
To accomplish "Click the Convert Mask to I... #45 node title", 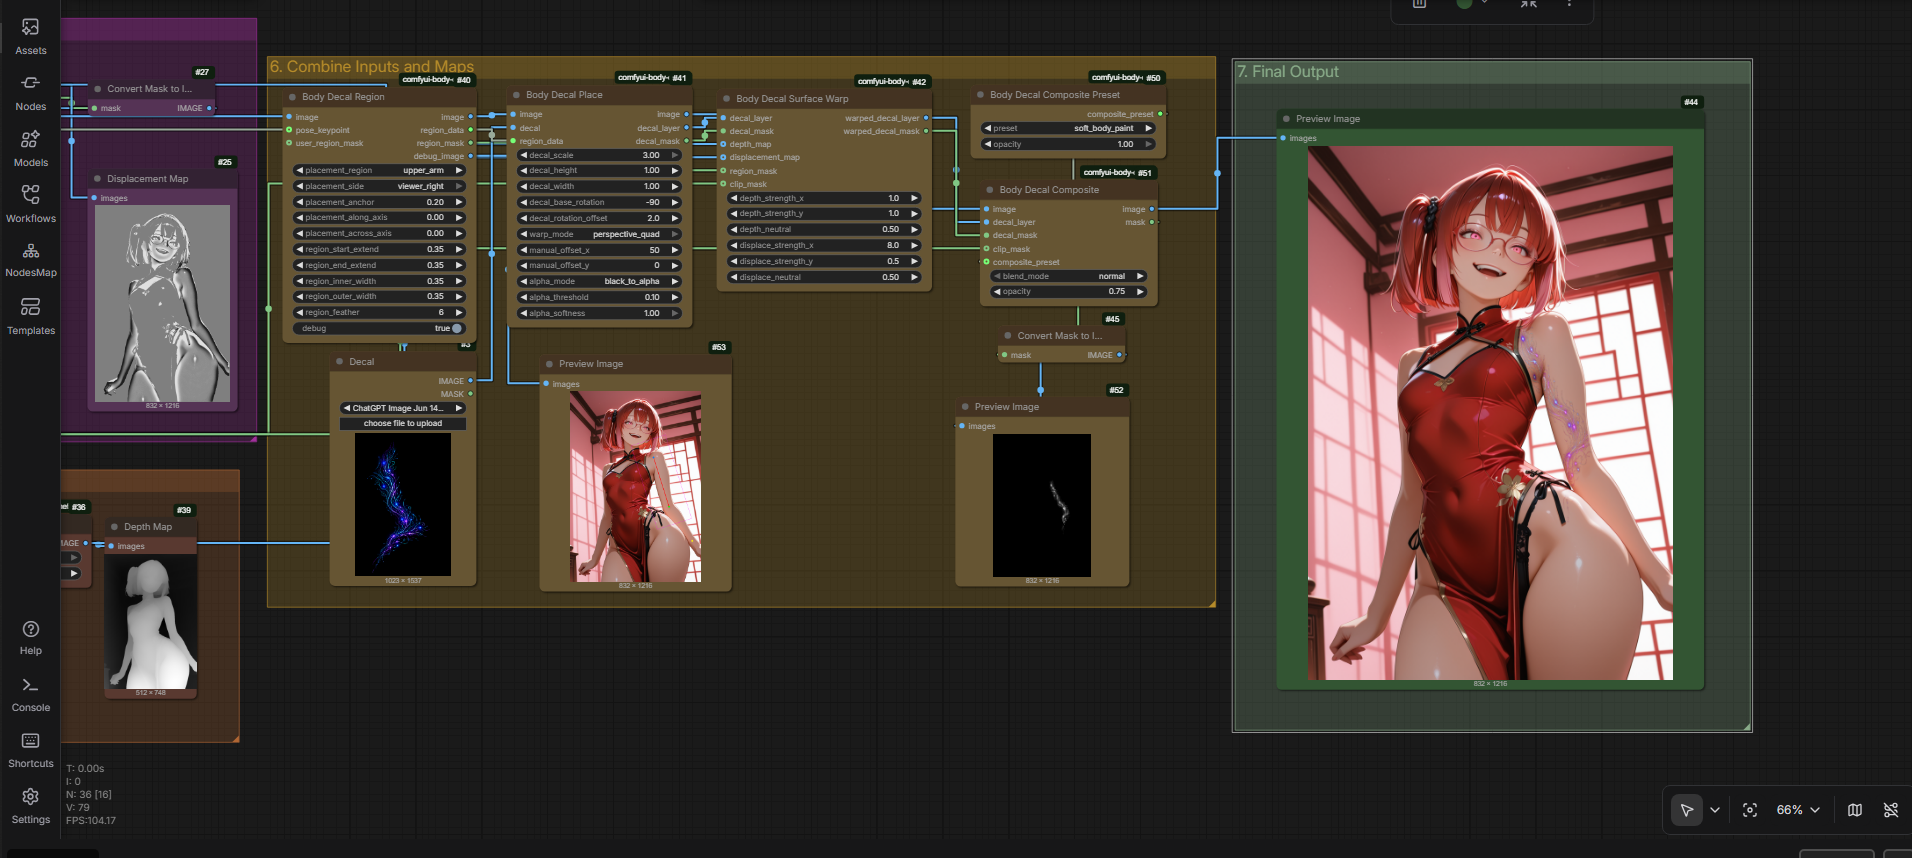I will pyautogui.click(x=1059, y=336).
